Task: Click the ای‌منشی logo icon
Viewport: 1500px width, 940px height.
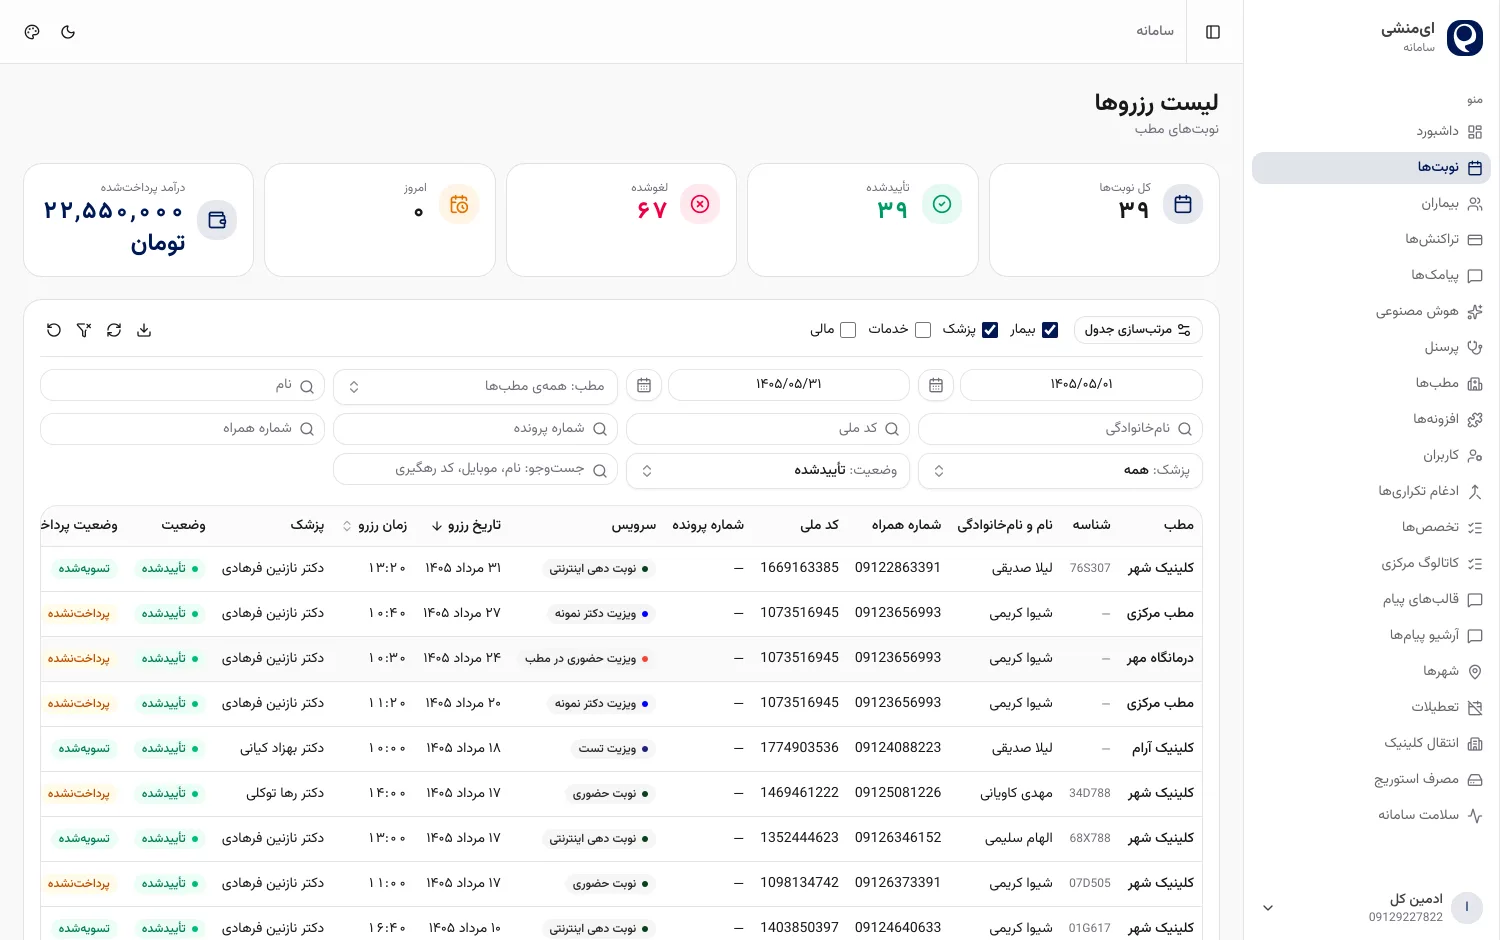Action: coord(1465,38)
